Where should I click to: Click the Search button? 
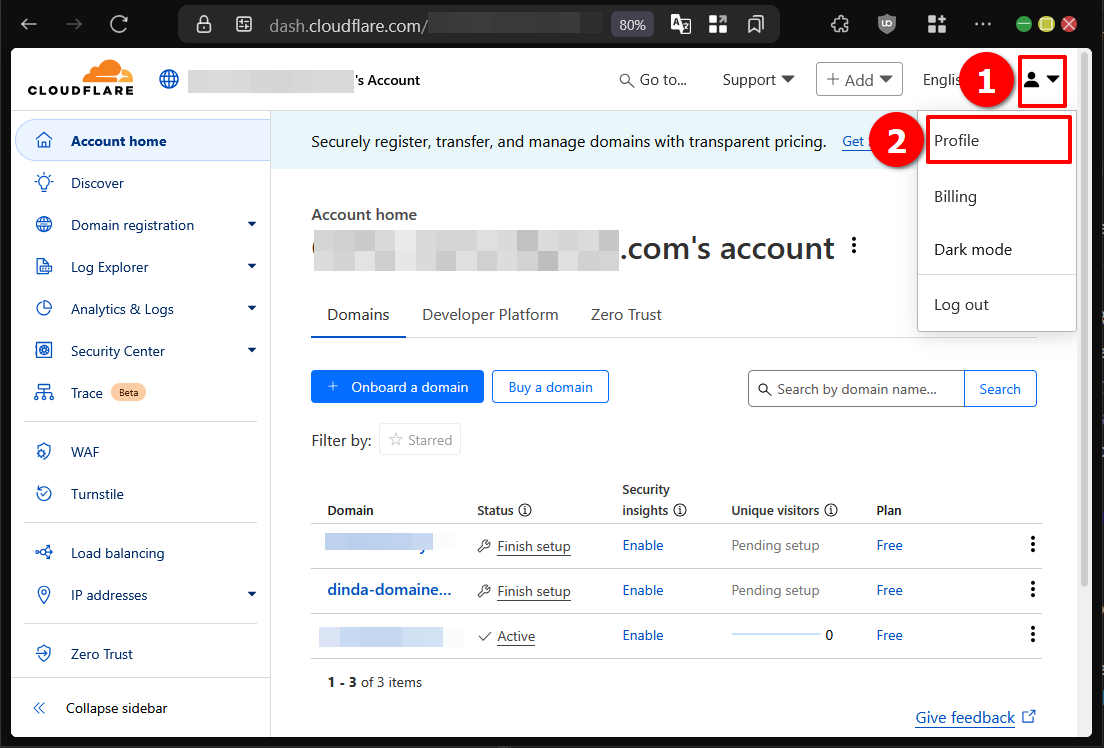coord(1000,389)
